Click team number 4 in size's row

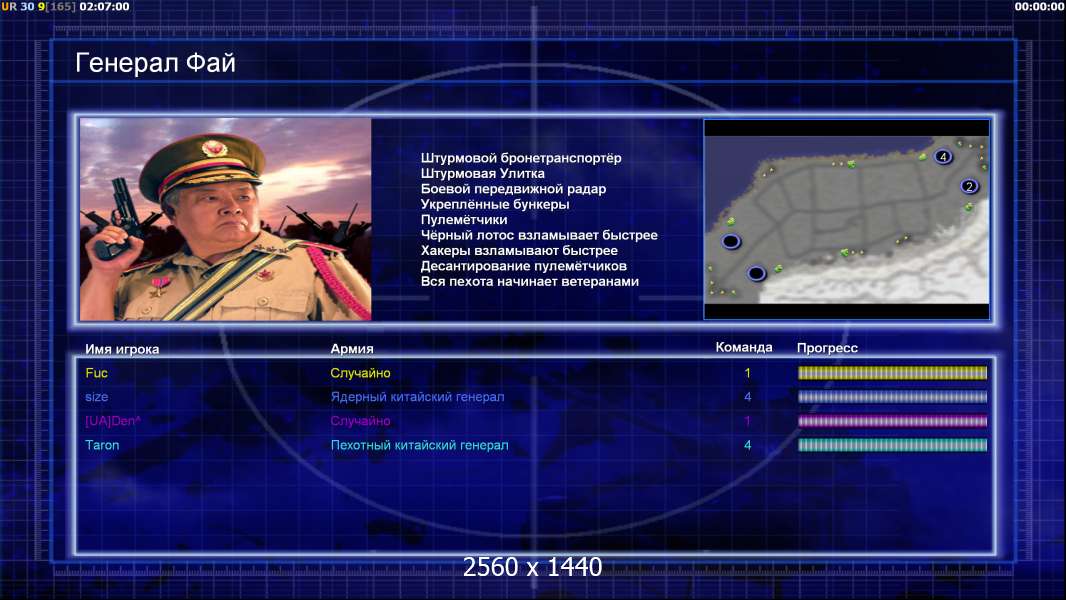click(x=747, y=397)
